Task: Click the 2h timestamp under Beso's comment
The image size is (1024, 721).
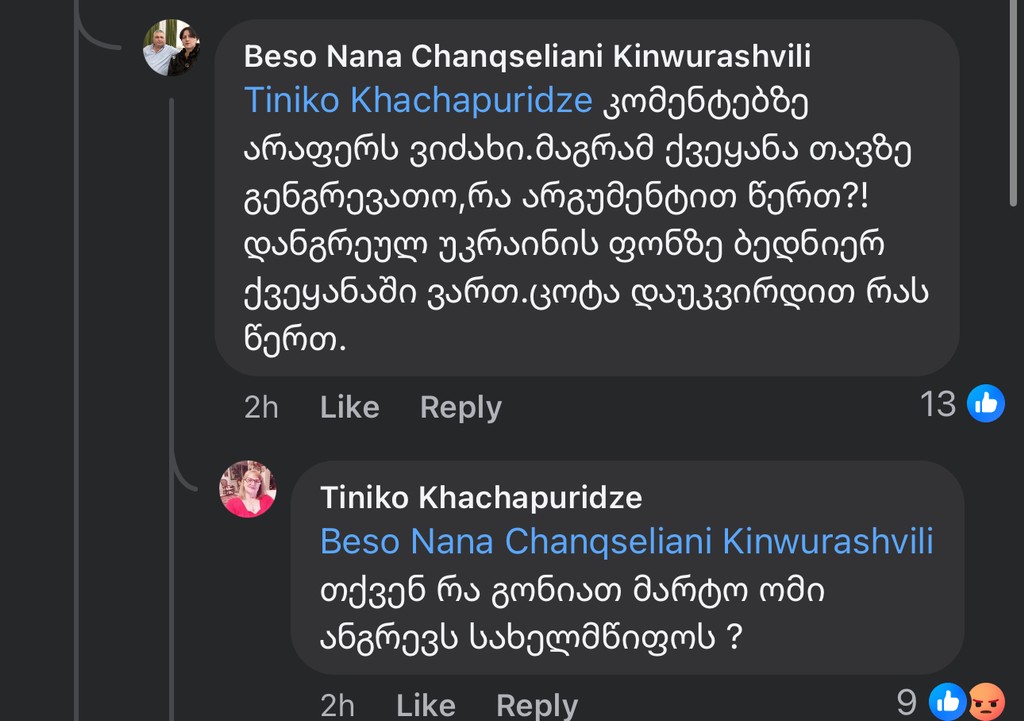Action: pyautogui.click(x=261, y=407)
